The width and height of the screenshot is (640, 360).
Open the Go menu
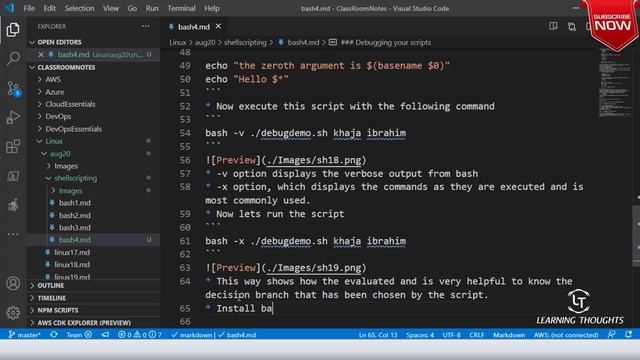coord(132,8)
